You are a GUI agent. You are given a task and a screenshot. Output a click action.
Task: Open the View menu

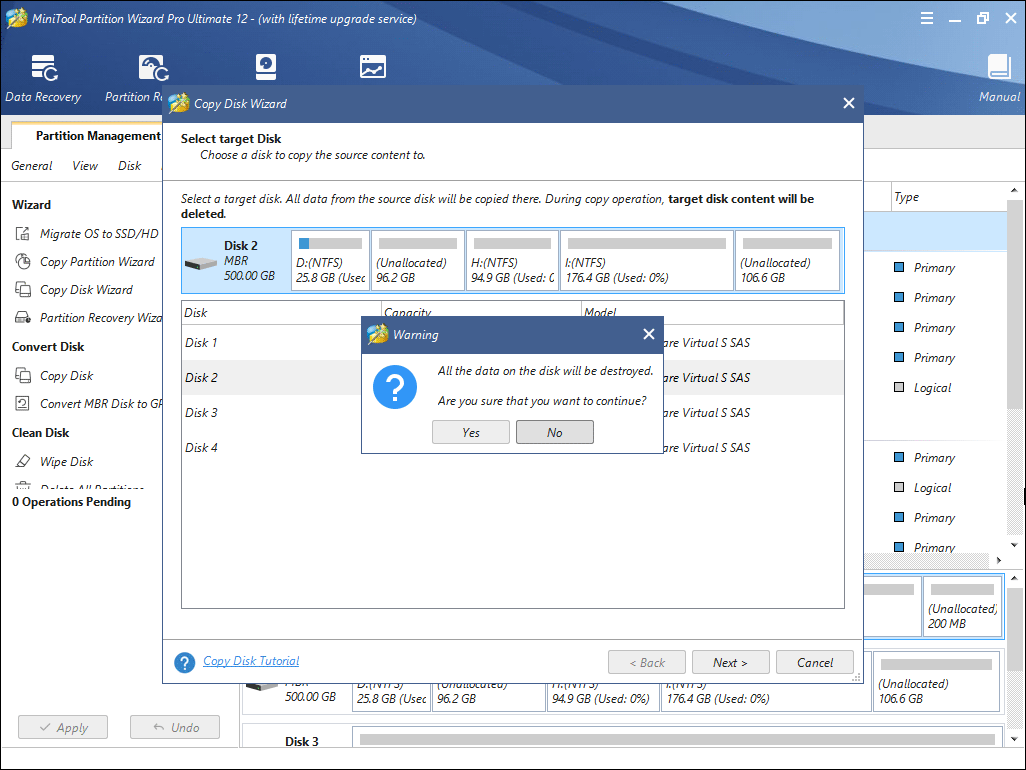click(85, 166)
